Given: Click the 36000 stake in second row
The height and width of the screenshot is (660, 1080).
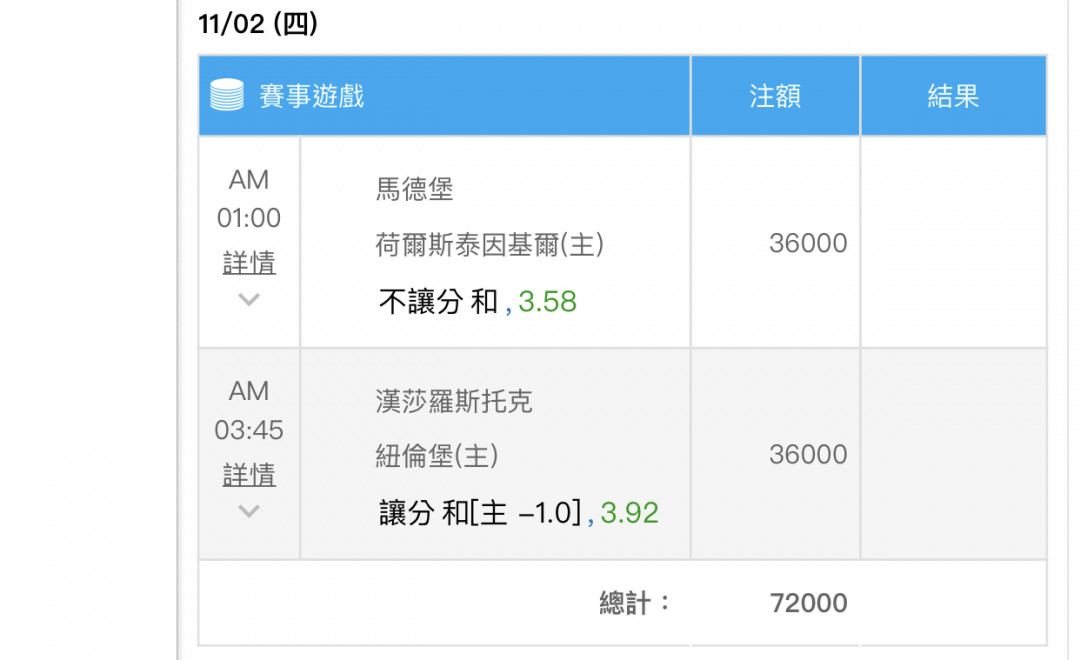Looking at the screenshot, I should point(808,455).
